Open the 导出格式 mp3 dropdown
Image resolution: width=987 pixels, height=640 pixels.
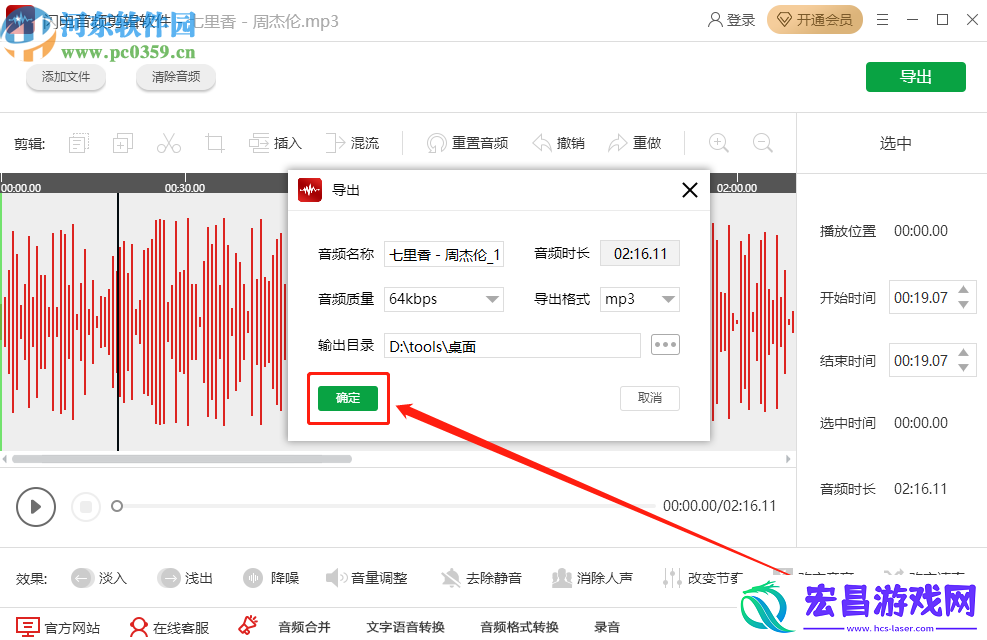[x=640, y=299]
